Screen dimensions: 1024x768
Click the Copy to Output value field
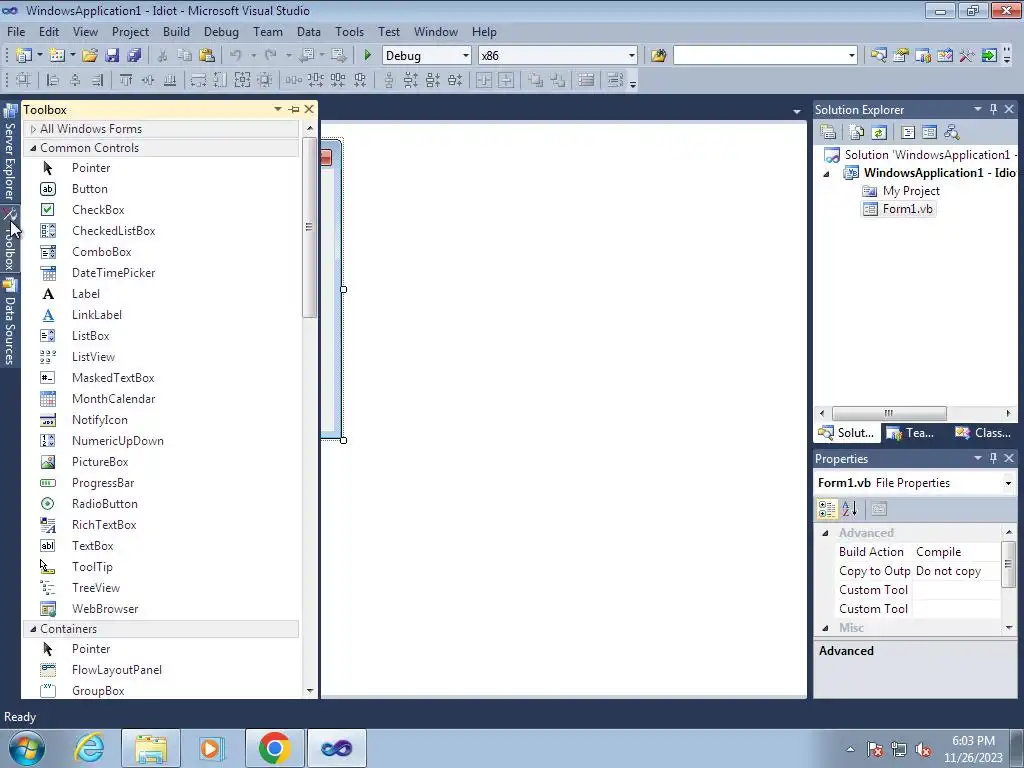tap(956, 571)
